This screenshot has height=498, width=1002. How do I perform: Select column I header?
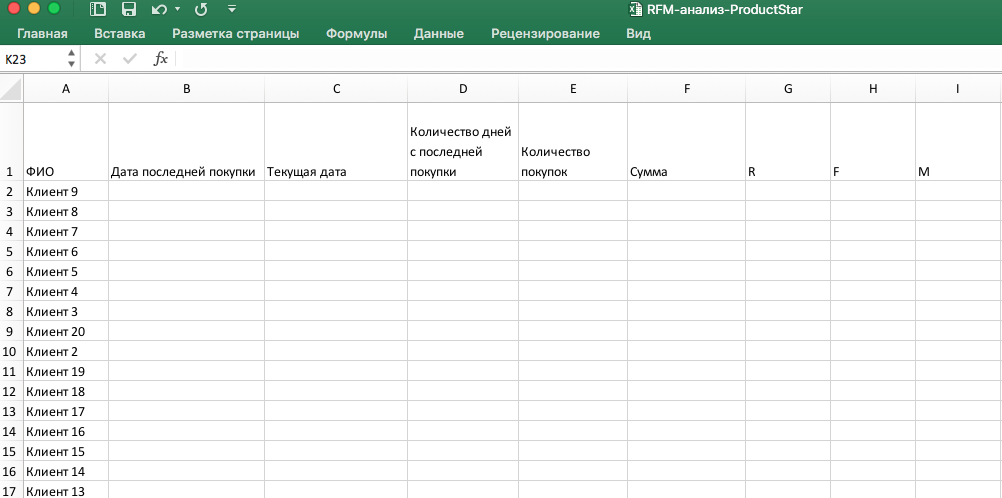point(958,89)
